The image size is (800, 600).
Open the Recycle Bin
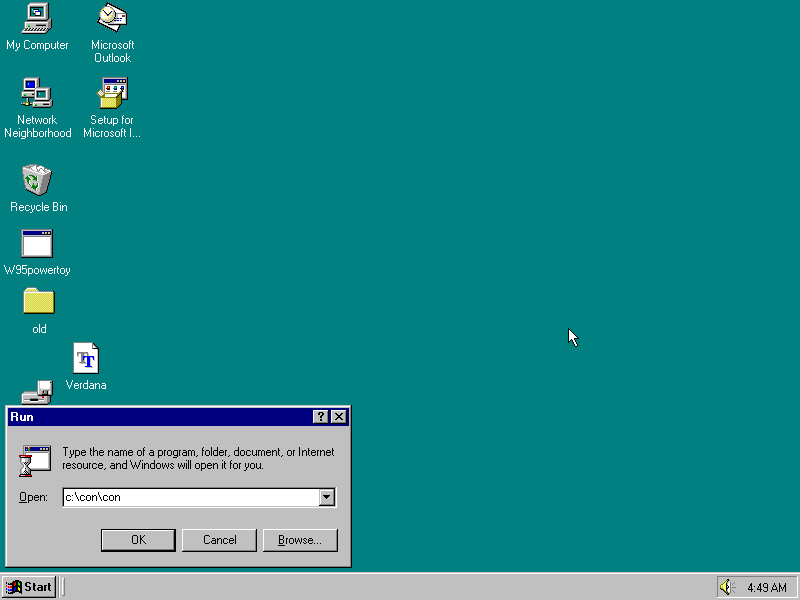point(37,183)
